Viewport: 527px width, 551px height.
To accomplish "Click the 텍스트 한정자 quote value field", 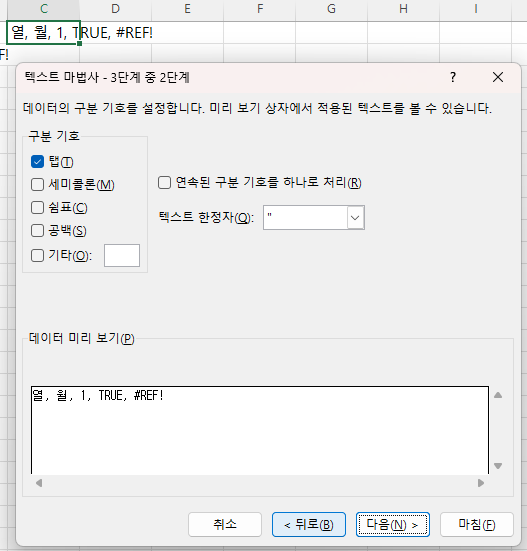I will click(x=305, y=218).
